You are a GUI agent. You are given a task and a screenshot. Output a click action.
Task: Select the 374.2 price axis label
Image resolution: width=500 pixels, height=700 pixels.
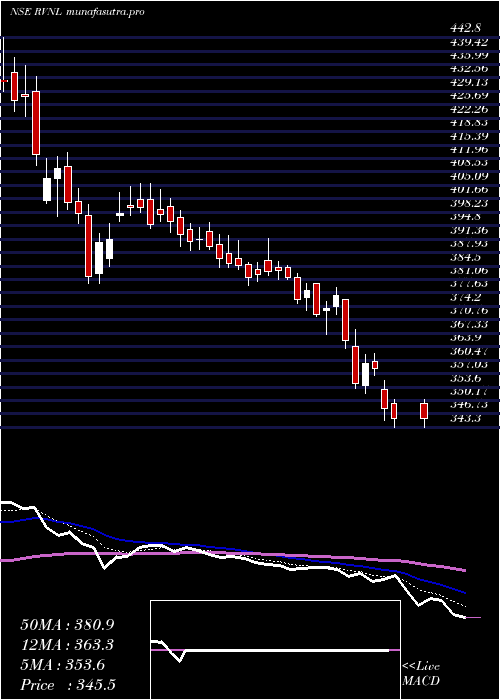point(466,297)
